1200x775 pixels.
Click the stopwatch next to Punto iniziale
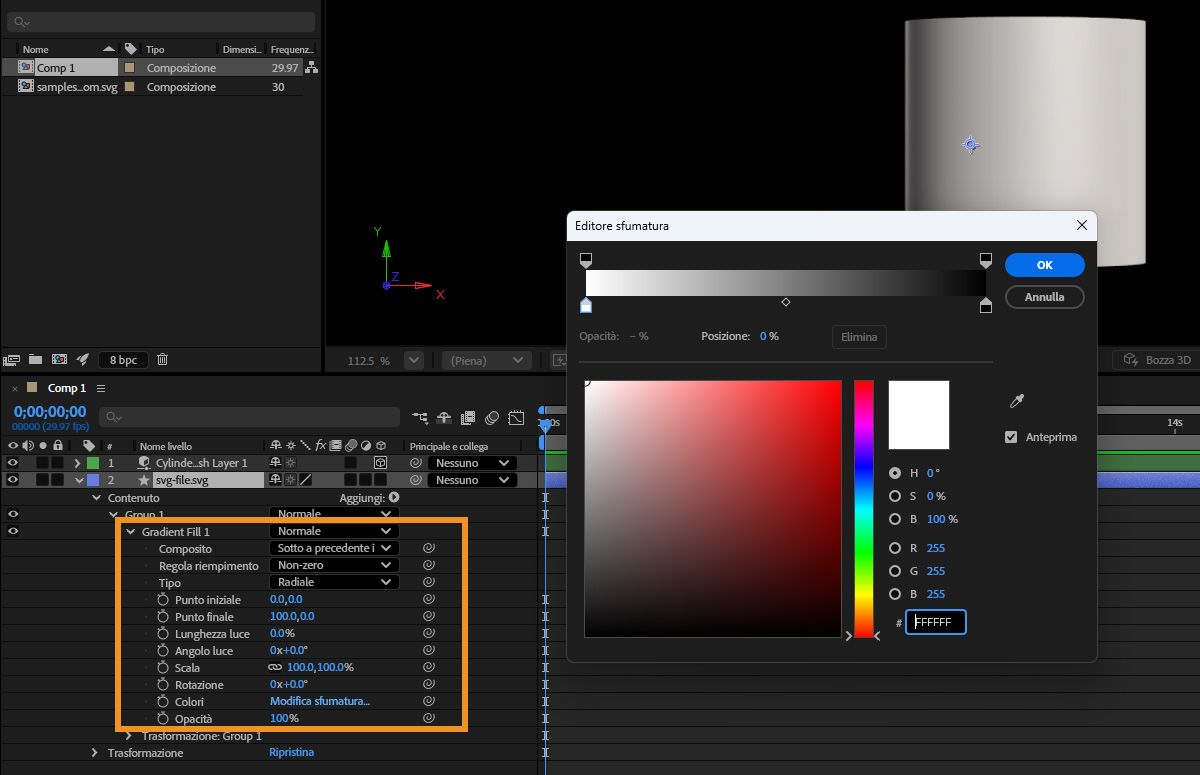coord(164,599)
